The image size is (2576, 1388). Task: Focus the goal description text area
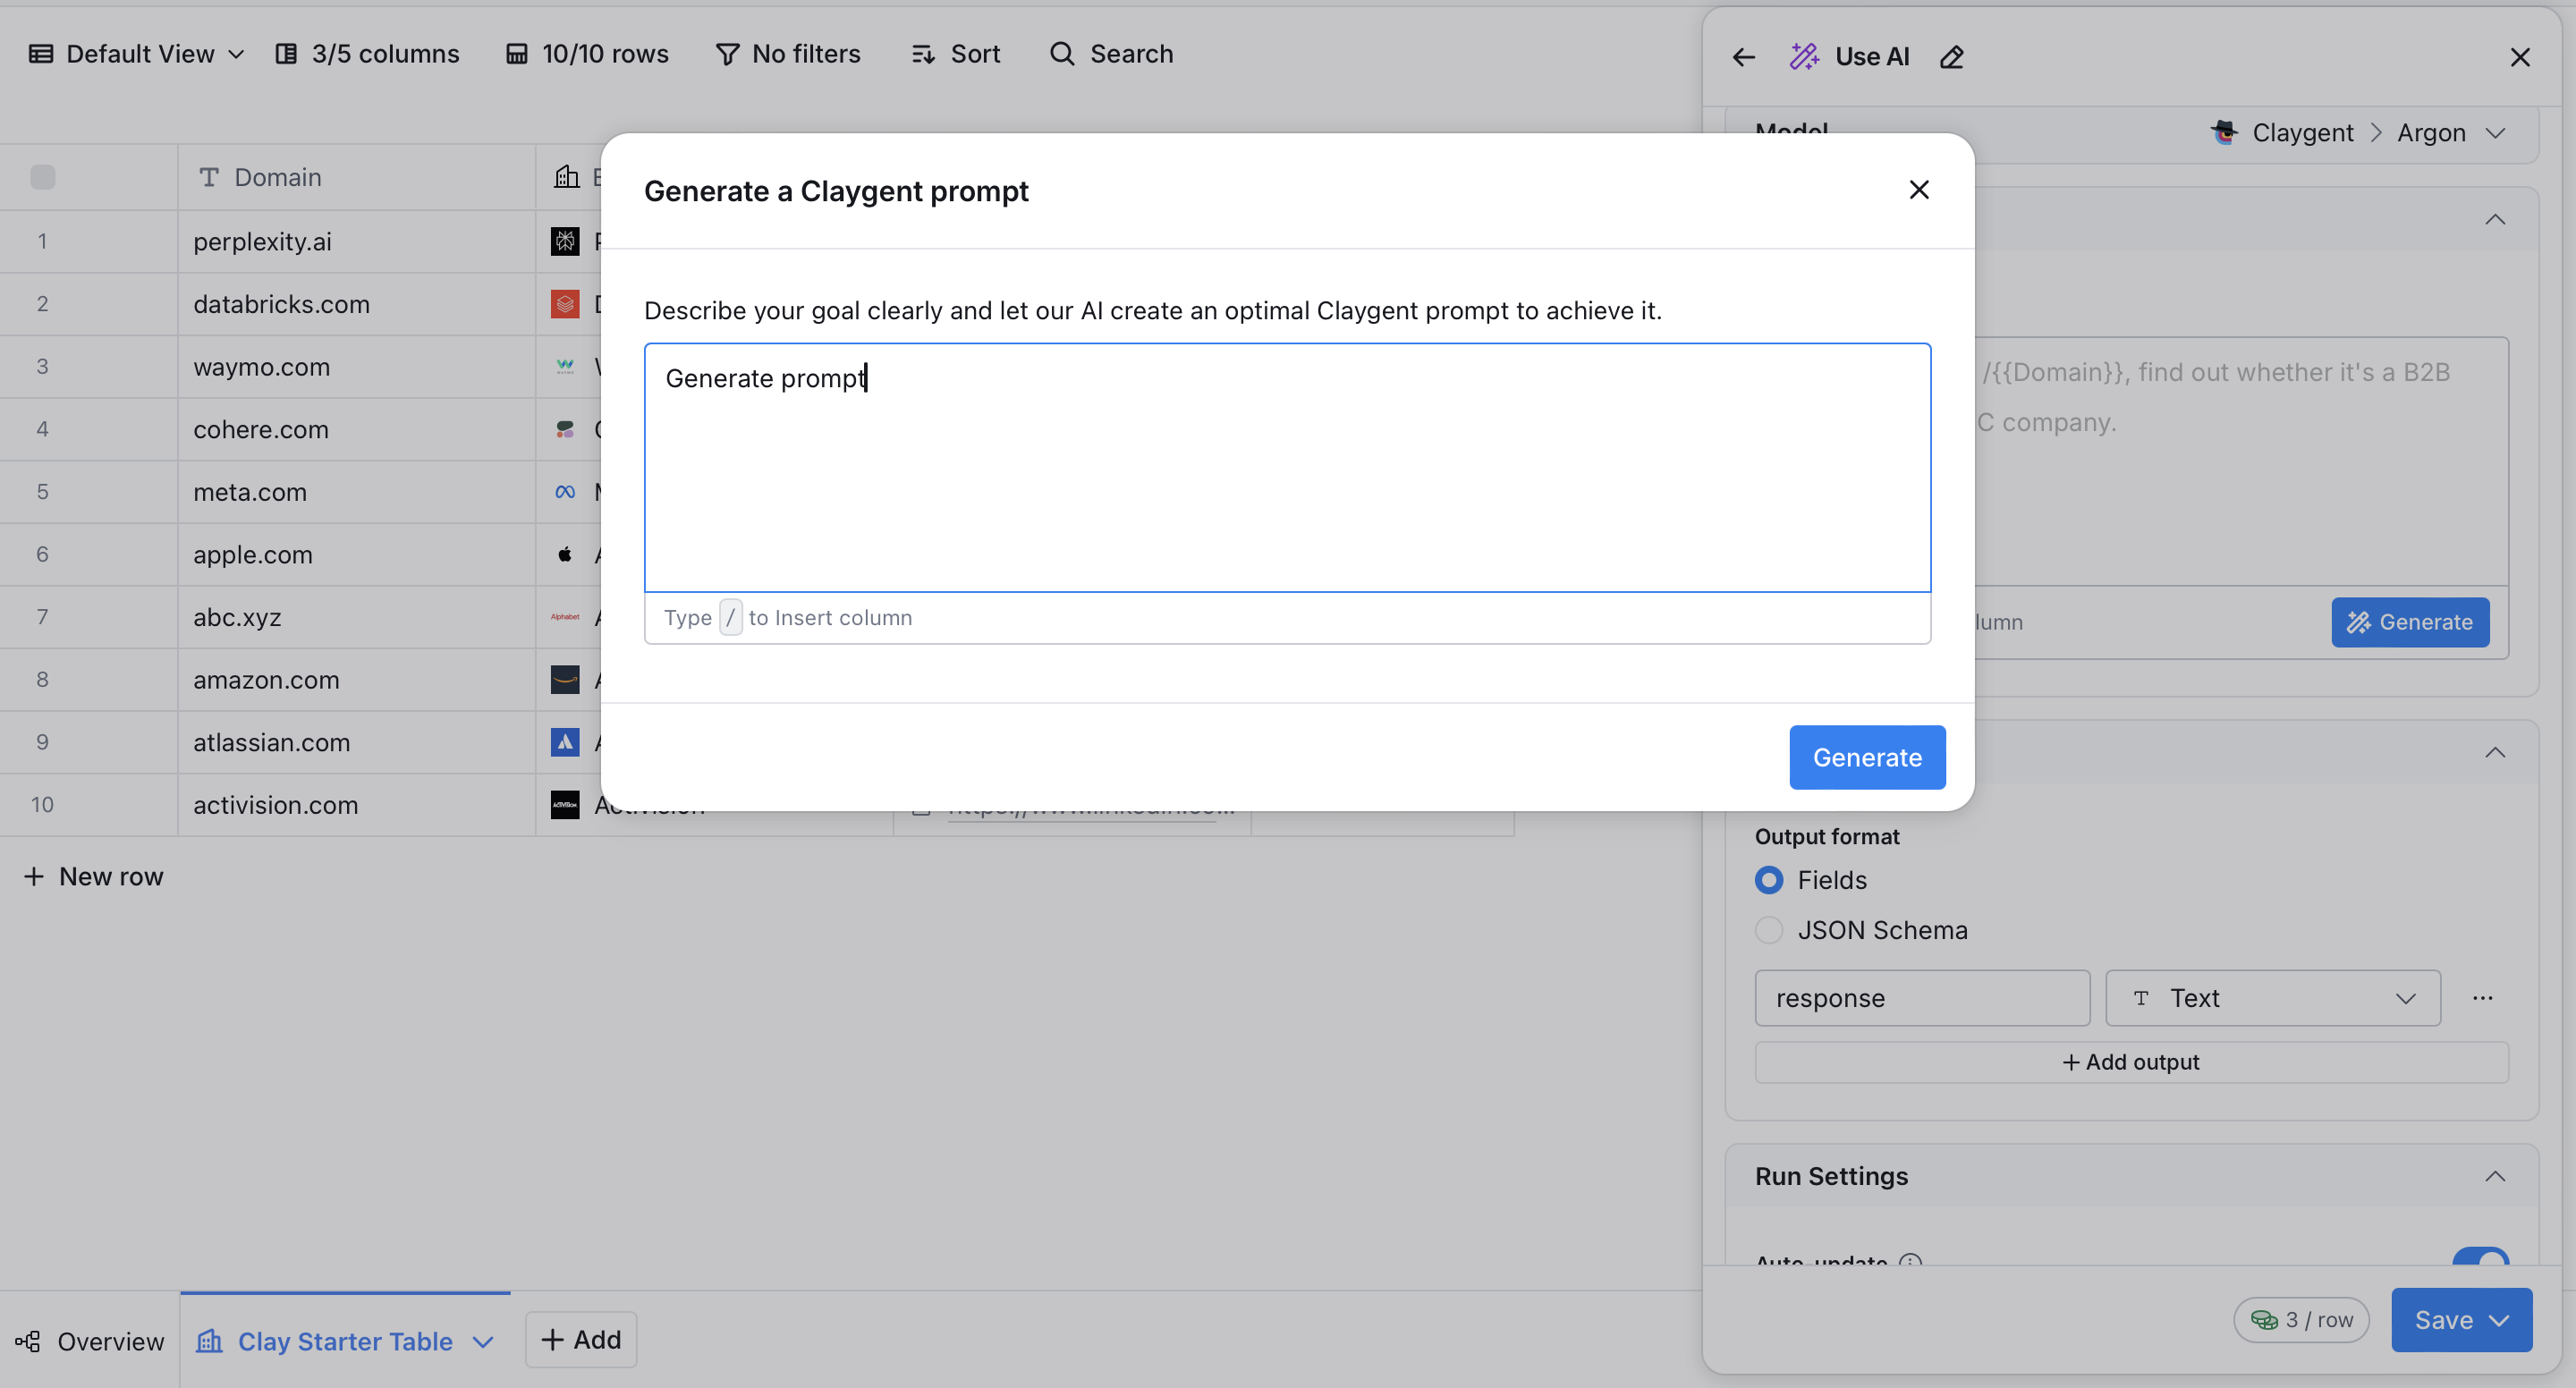(1287, 467)
